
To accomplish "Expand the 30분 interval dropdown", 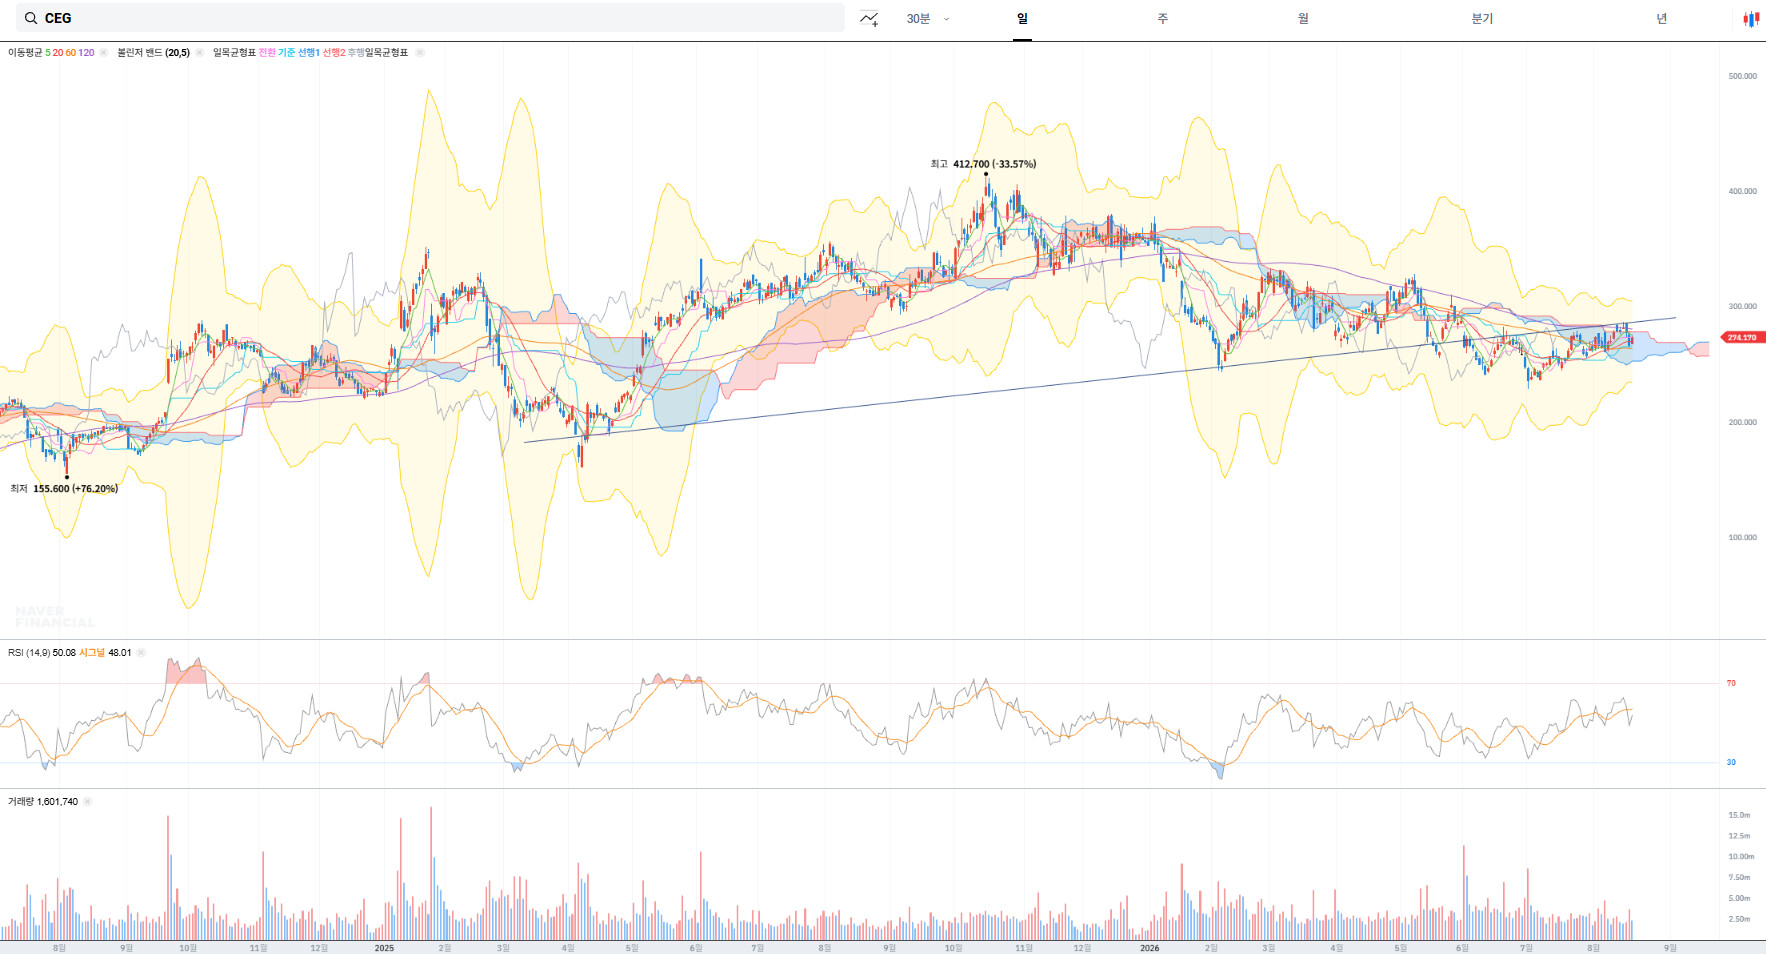I will 928,19.
